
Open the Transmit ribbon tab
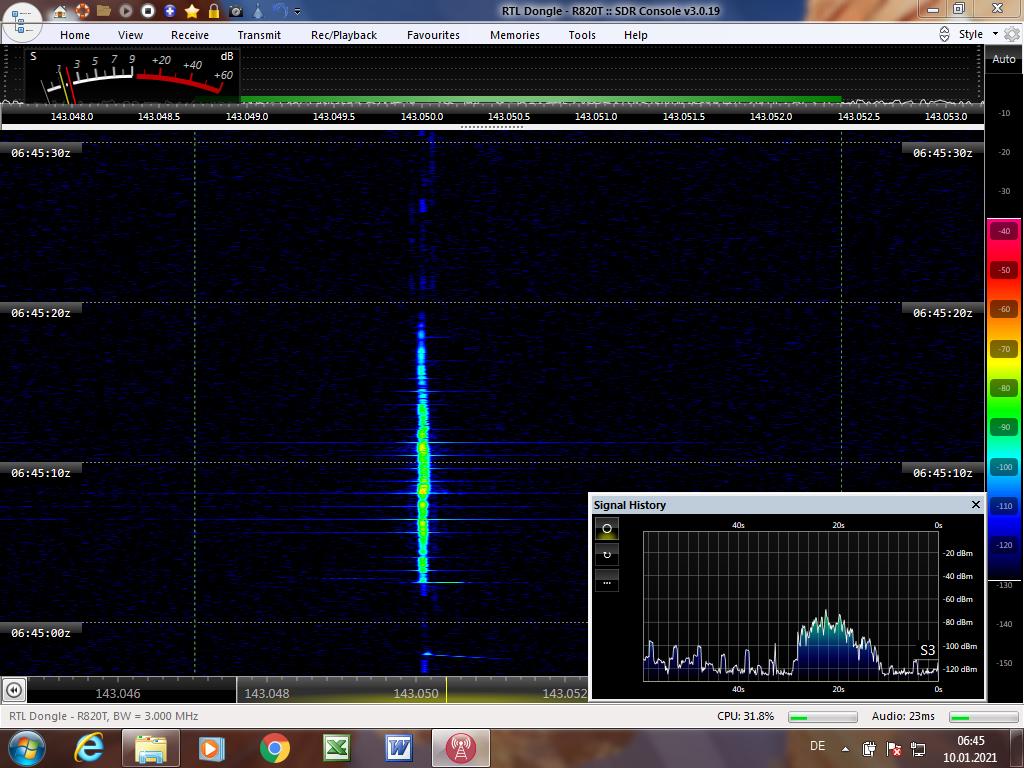click(x=259, y=35)
